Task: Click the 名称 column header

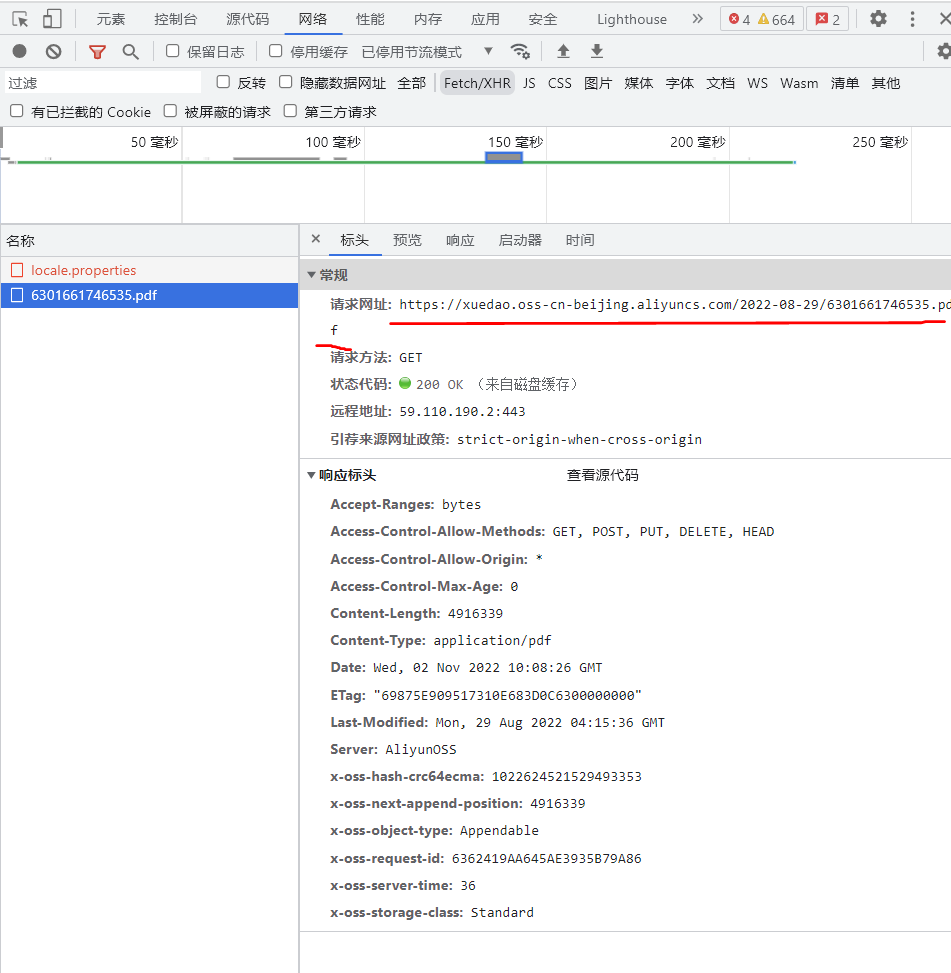Action: point(150,241)
